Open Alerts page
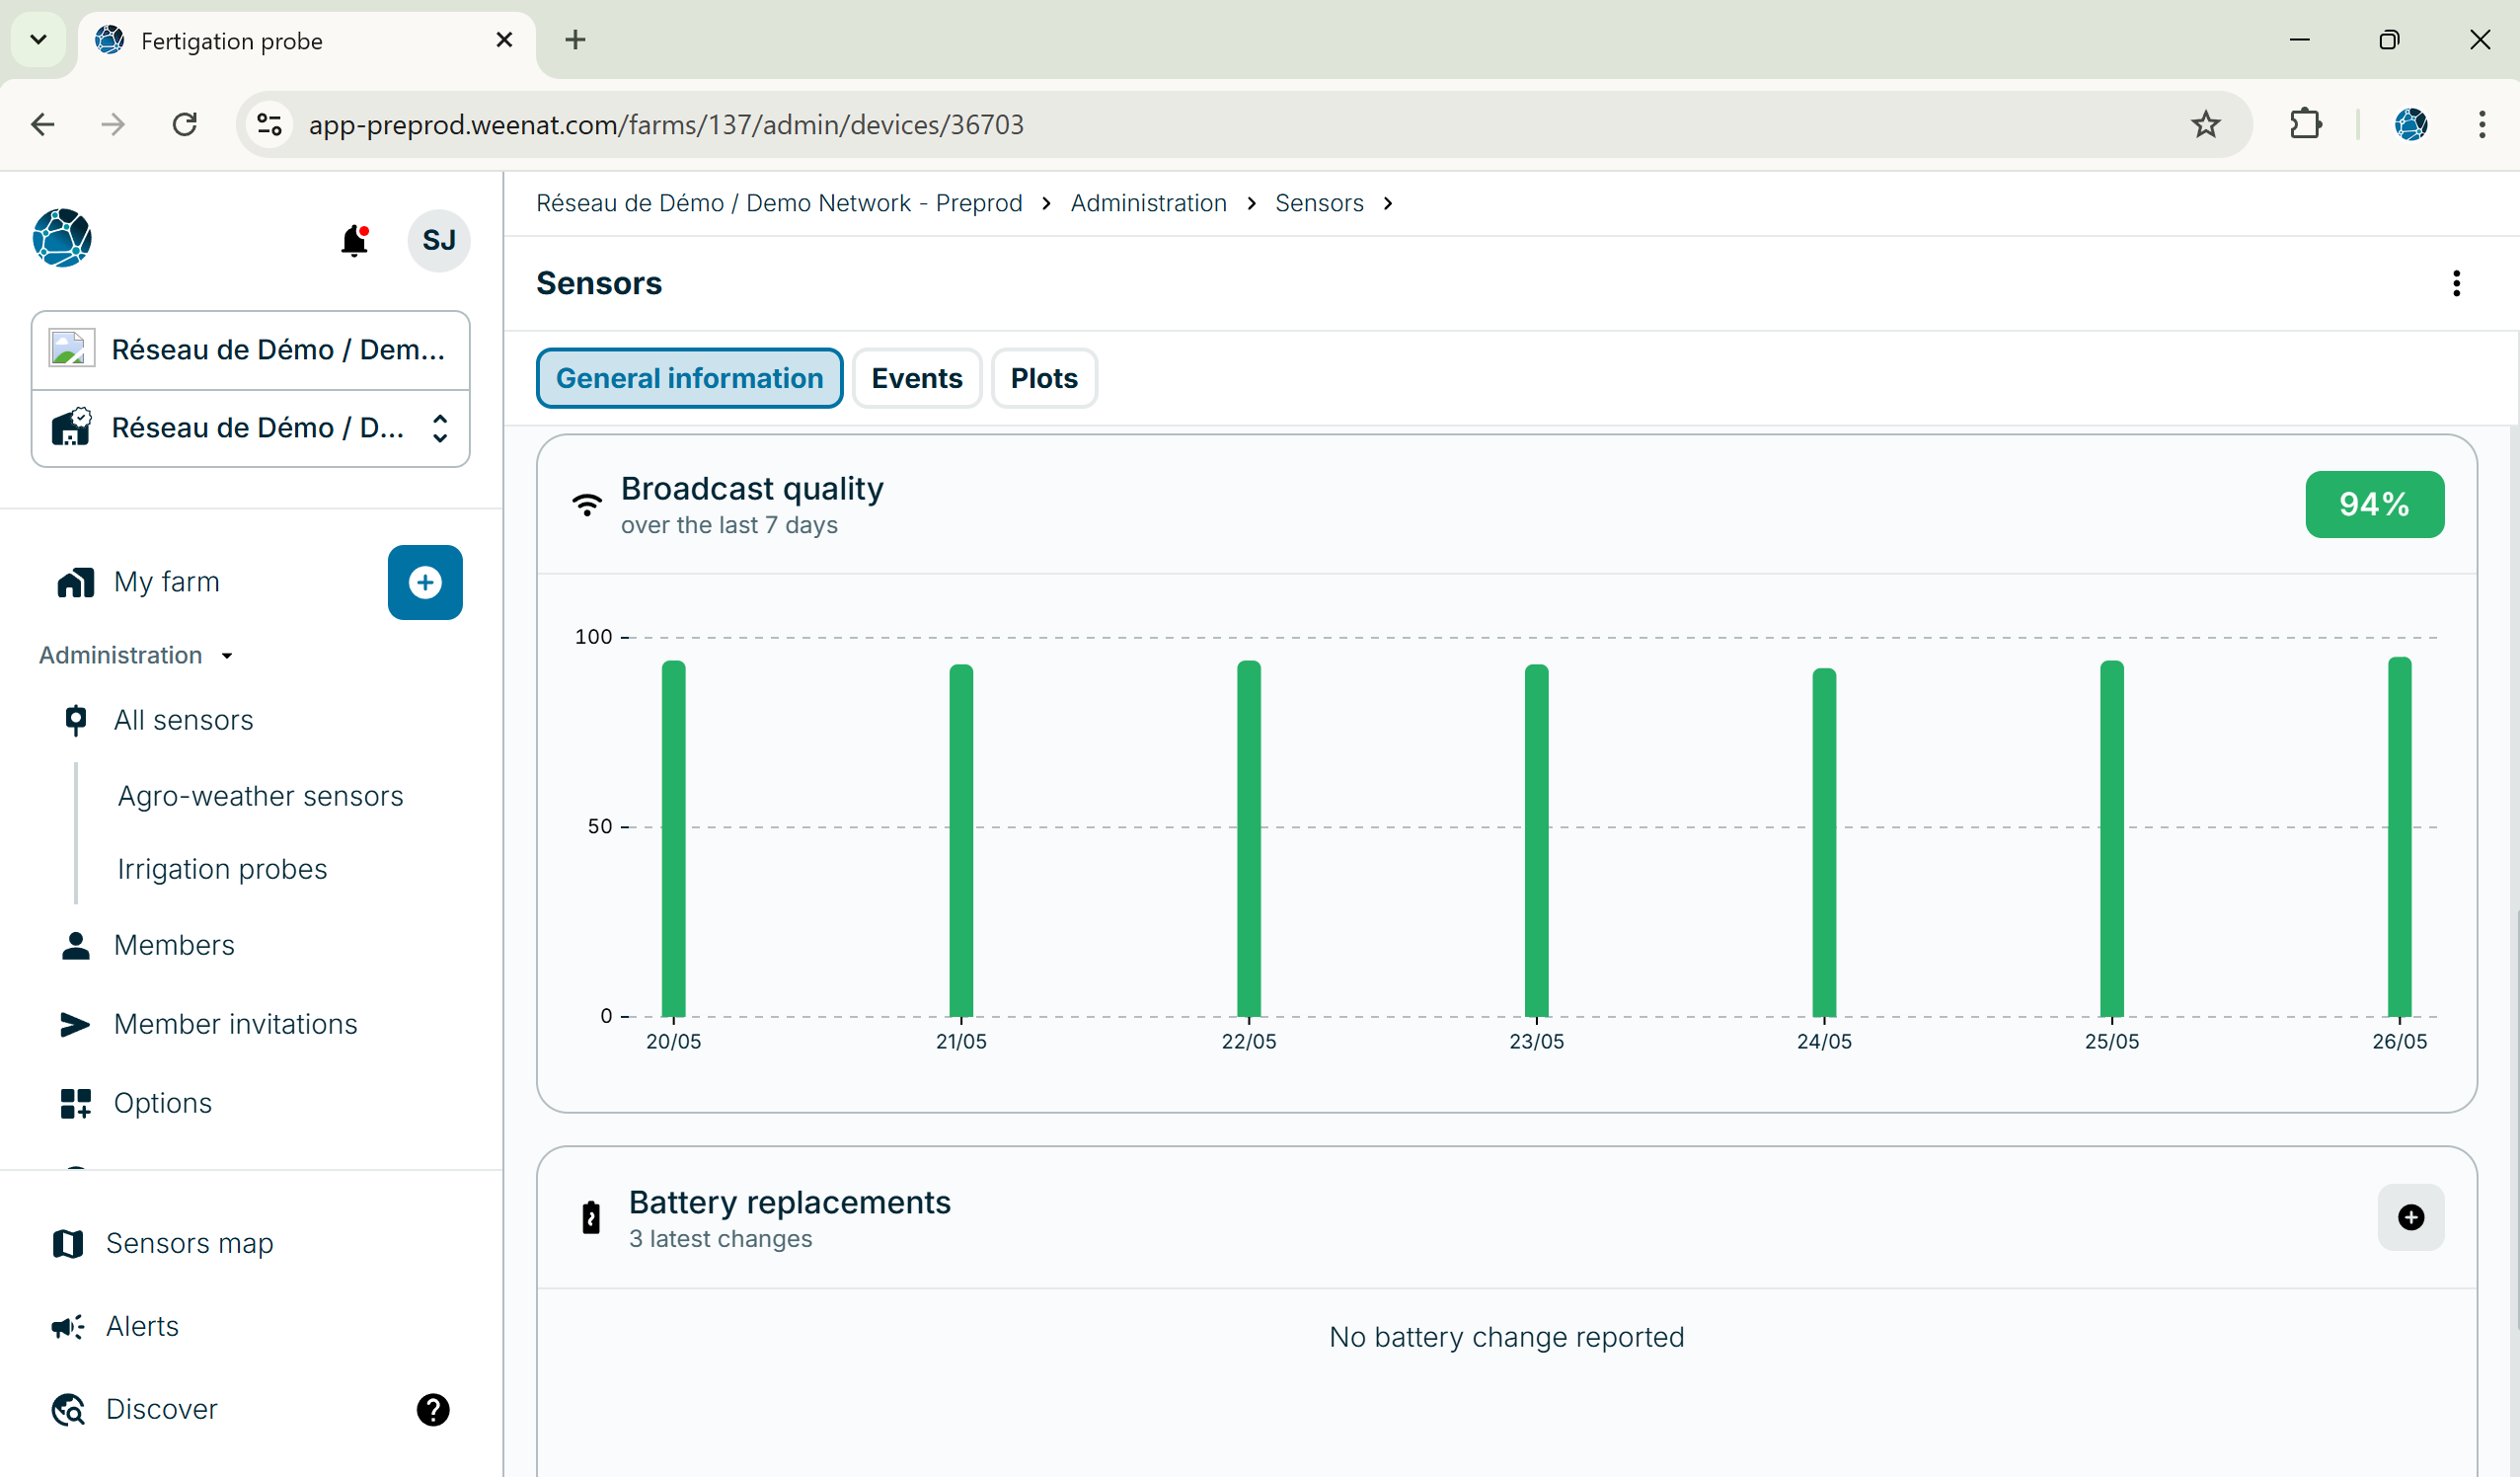 click(x=142, y=1326)
